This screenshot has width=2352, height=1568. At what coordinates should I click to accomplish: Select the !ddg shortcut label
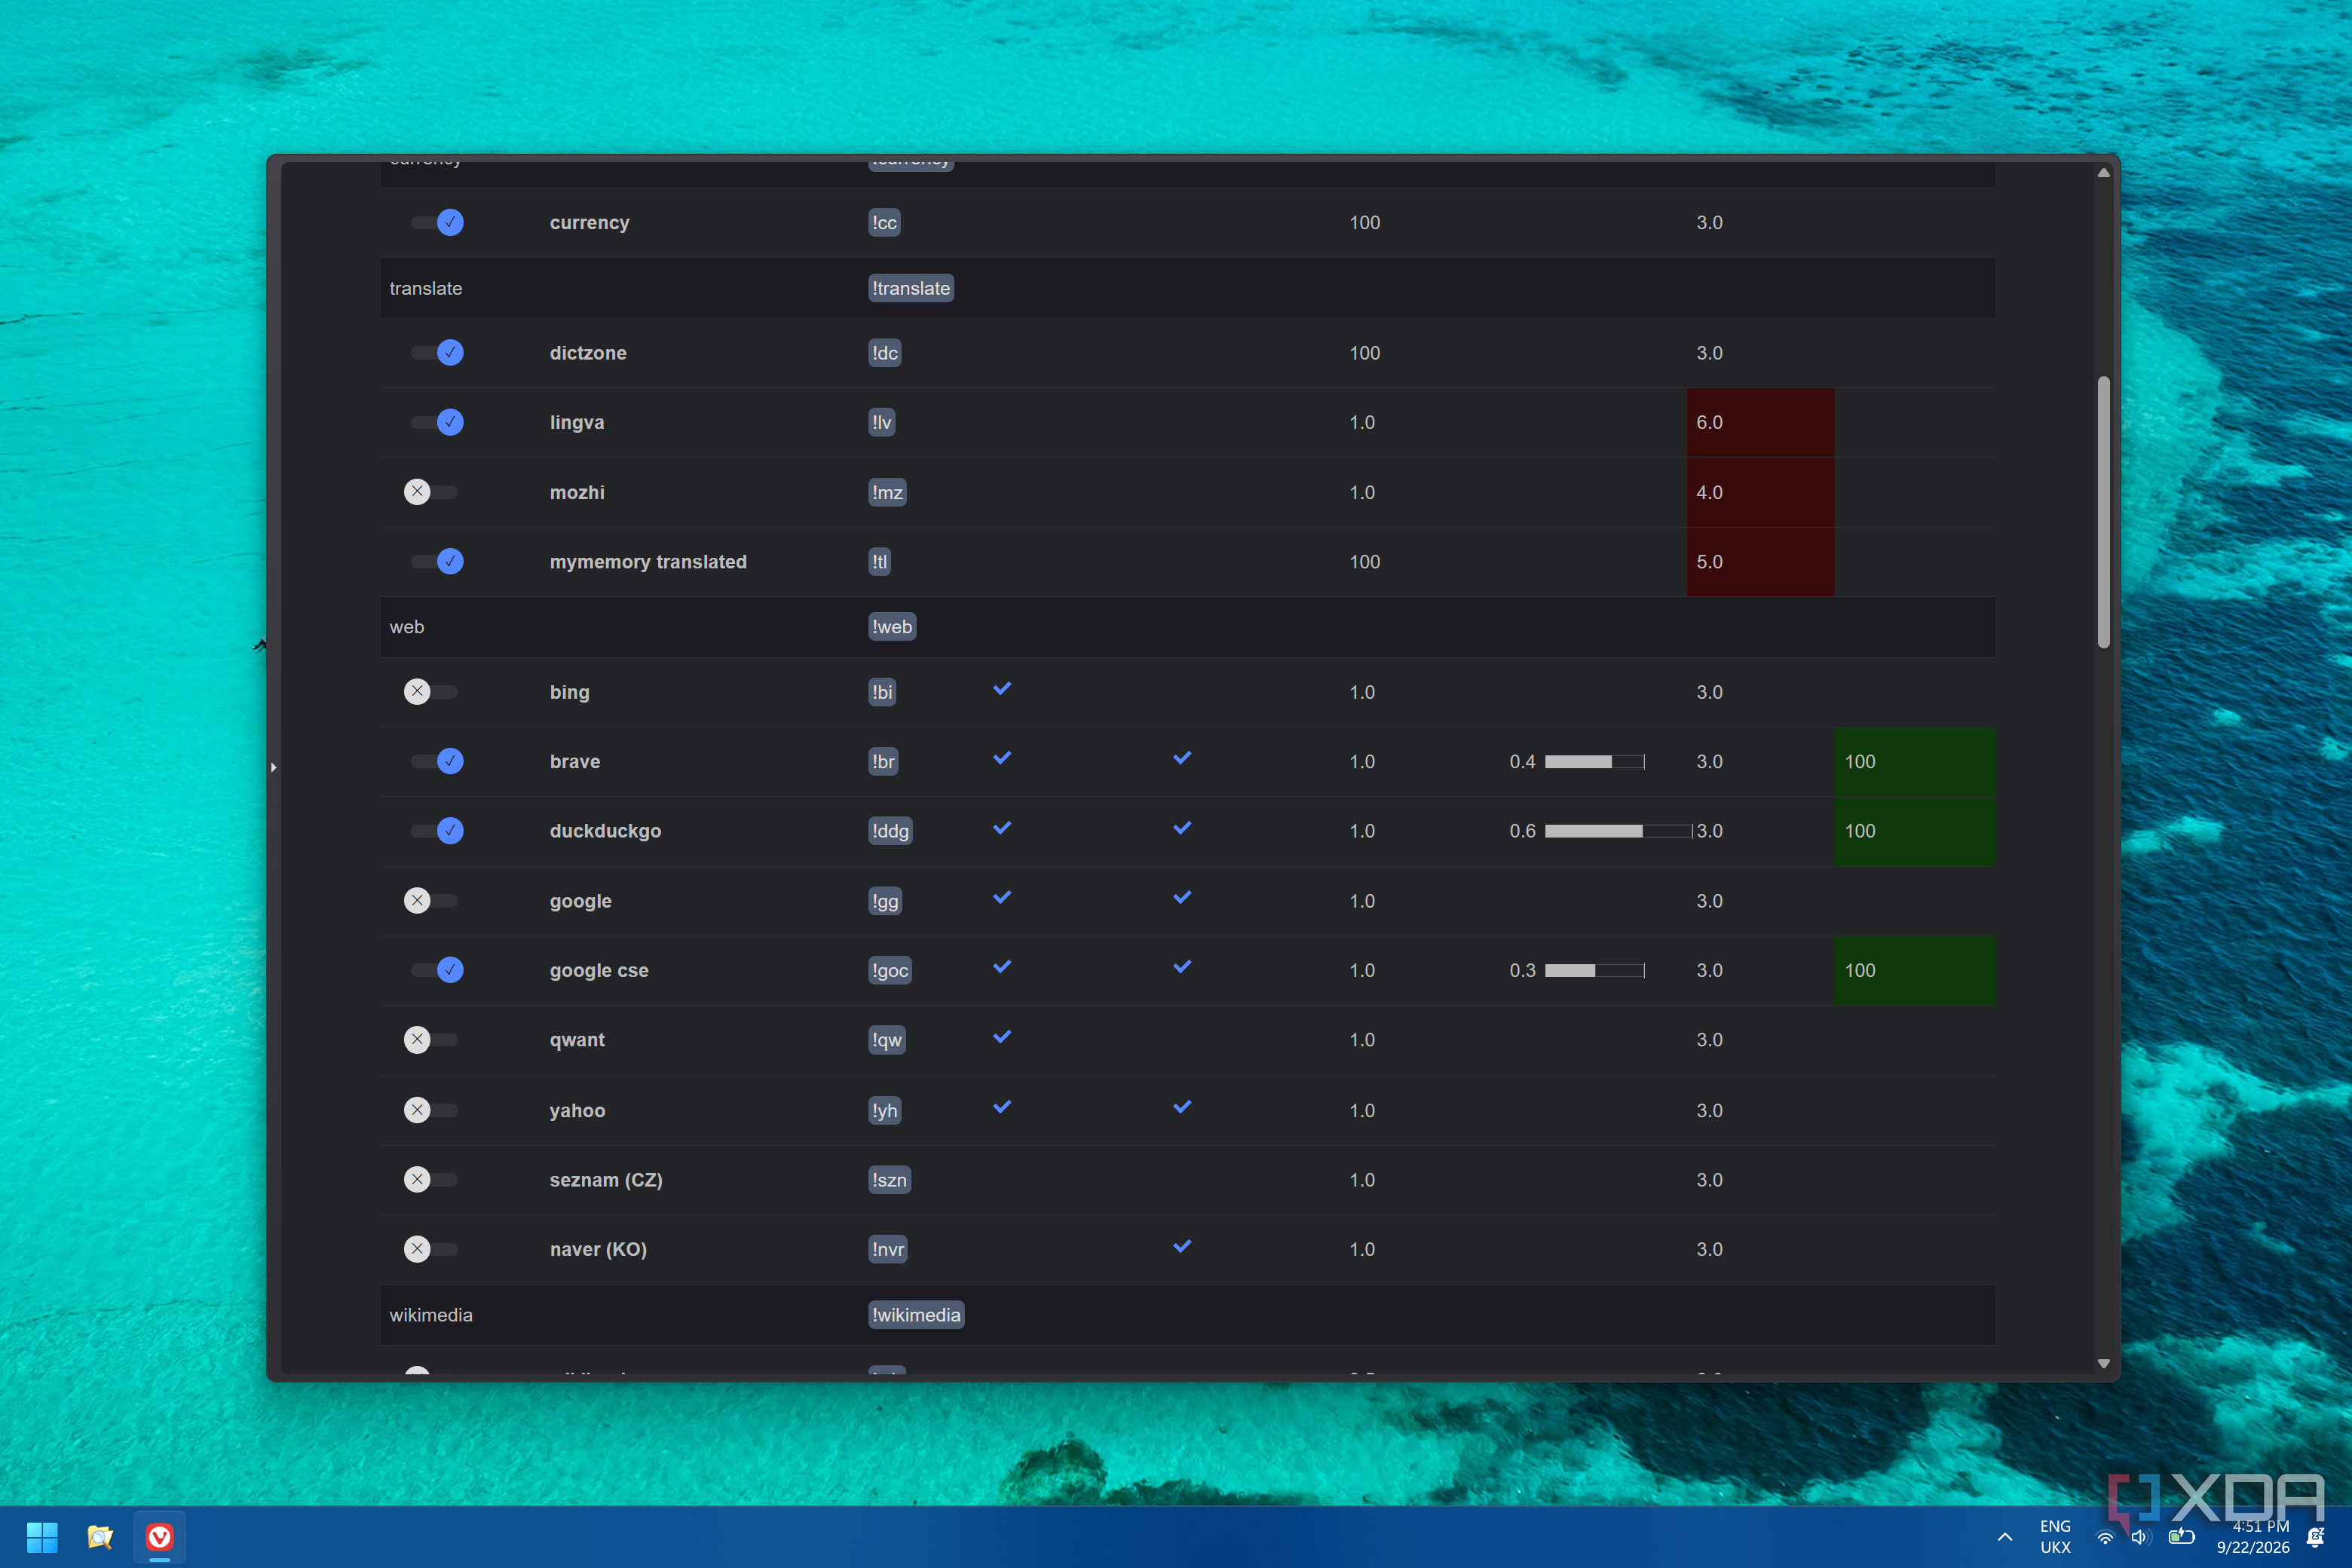click(890, 831)
